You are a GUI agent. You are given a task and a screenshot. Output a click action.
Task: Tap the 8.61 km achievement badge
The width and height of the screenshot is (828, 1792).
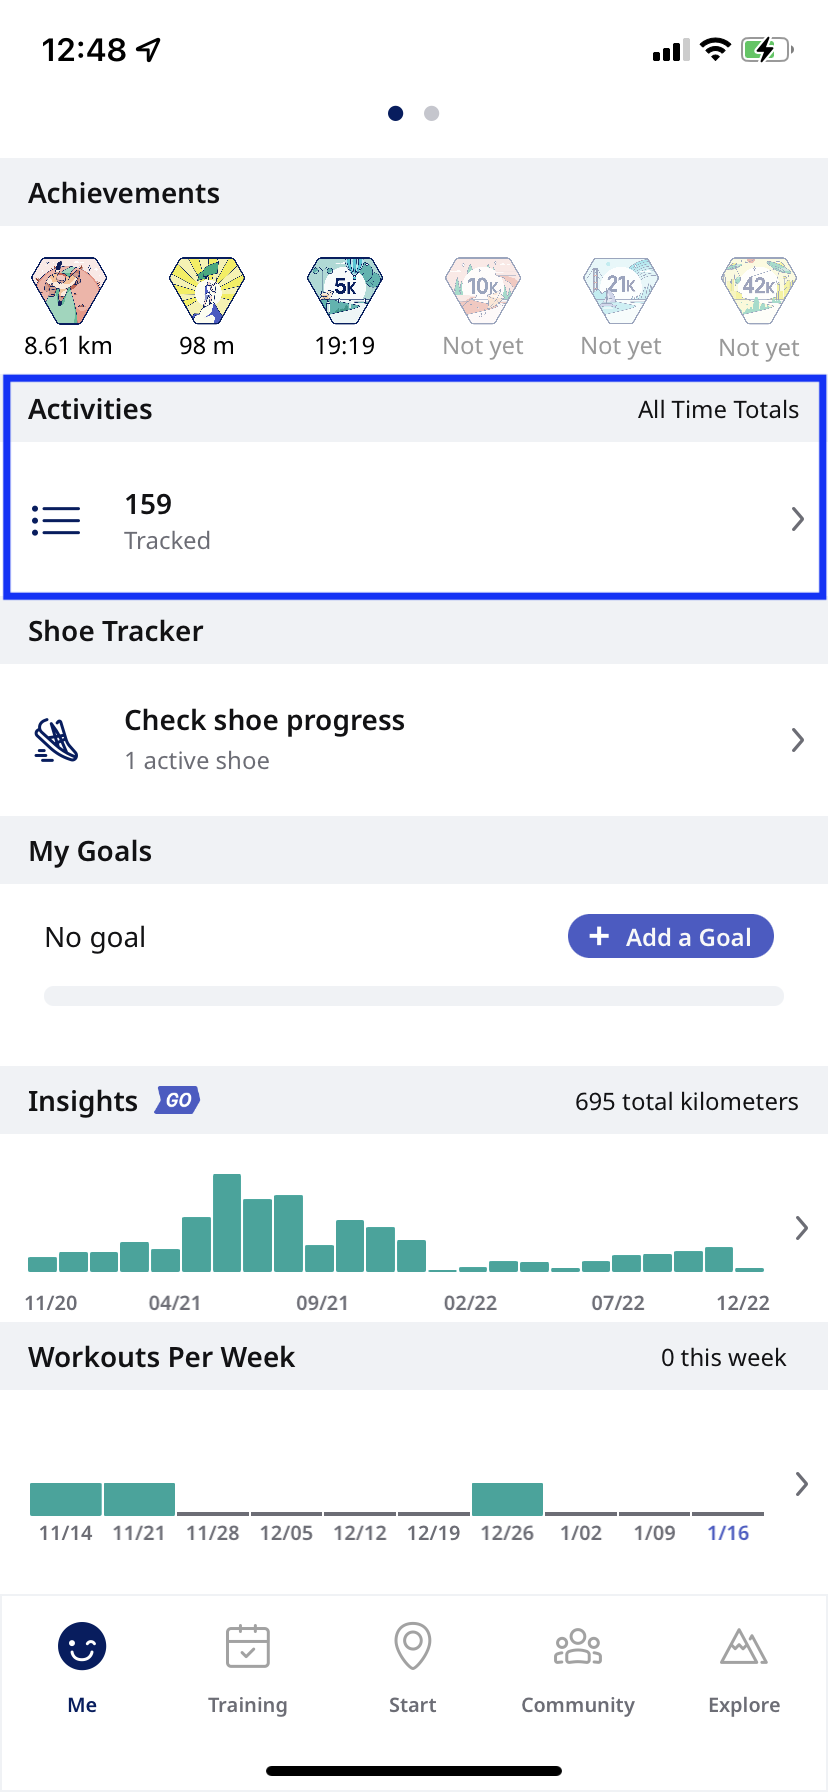click(68, 291)
